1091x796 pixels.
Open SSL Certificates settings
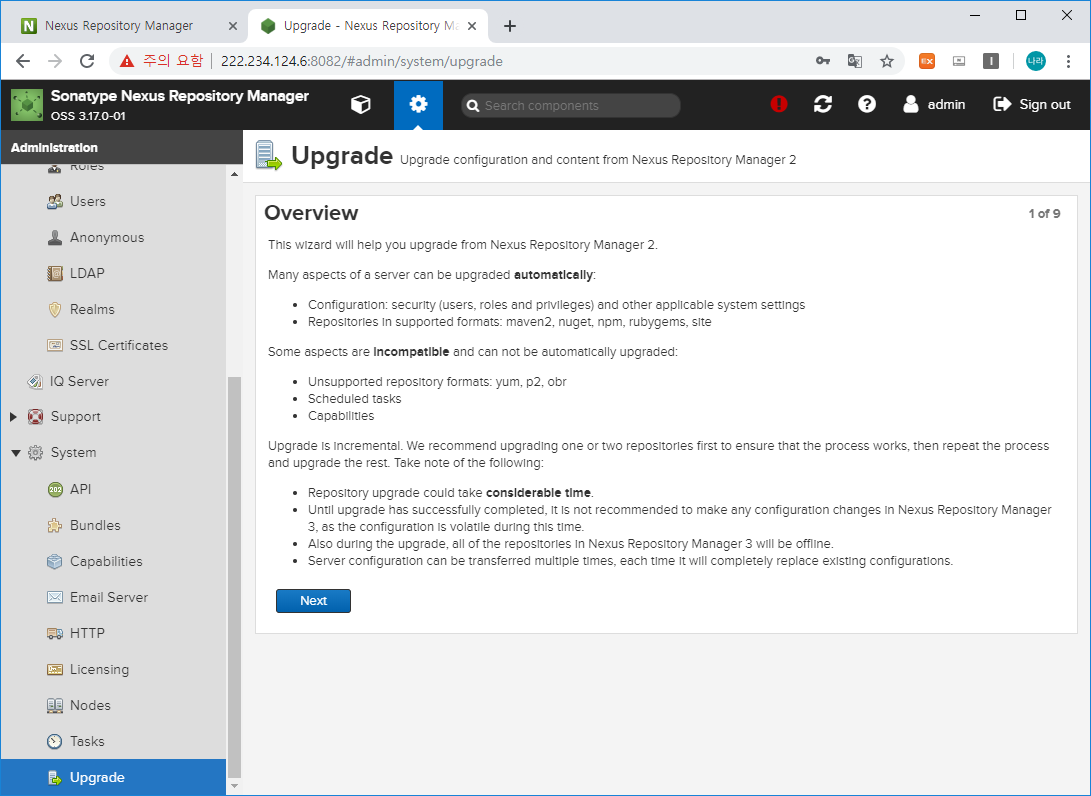(119, 345)
